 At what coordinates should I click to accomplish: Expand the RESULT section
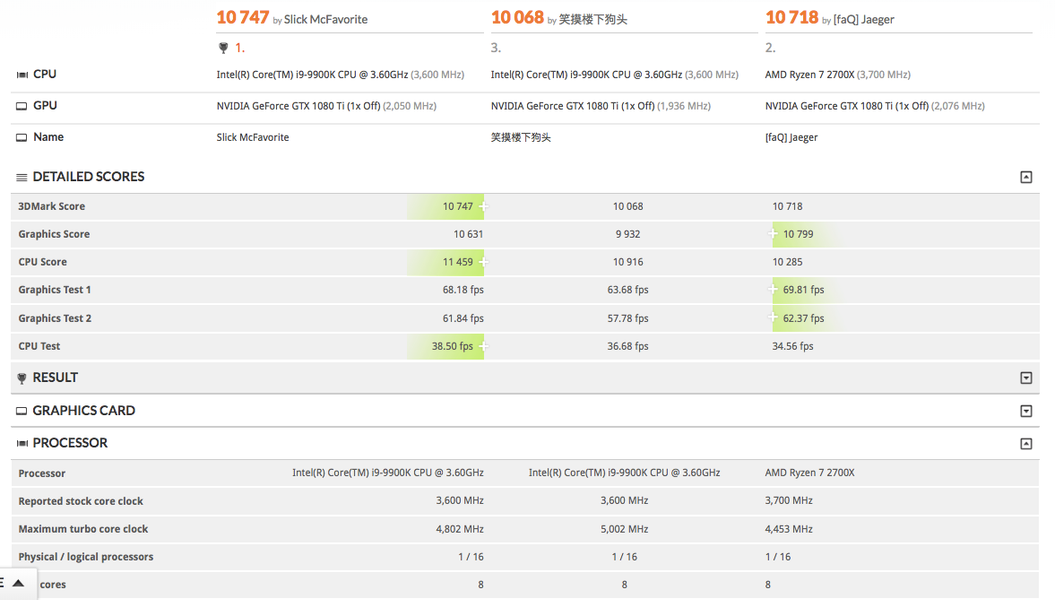(x=1026, y=377)
